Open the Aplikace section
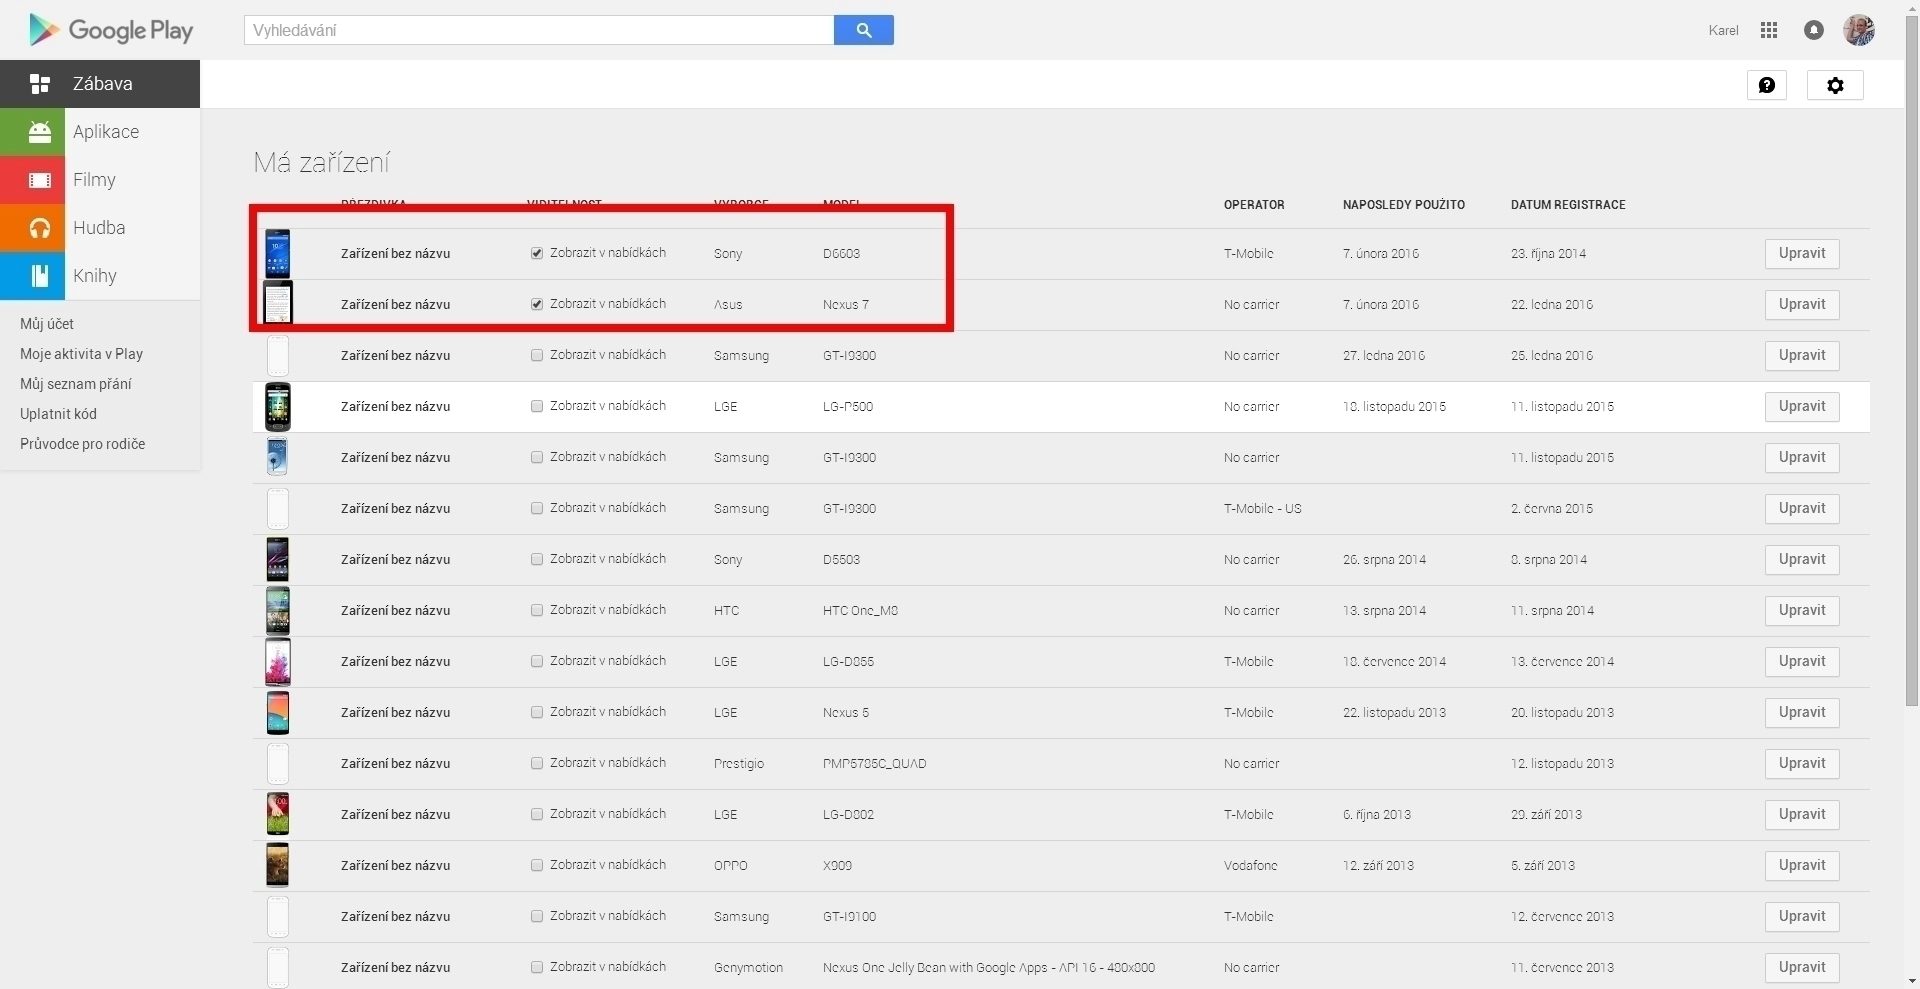Screen dimensions: 1920x989 tap(100, 132)
